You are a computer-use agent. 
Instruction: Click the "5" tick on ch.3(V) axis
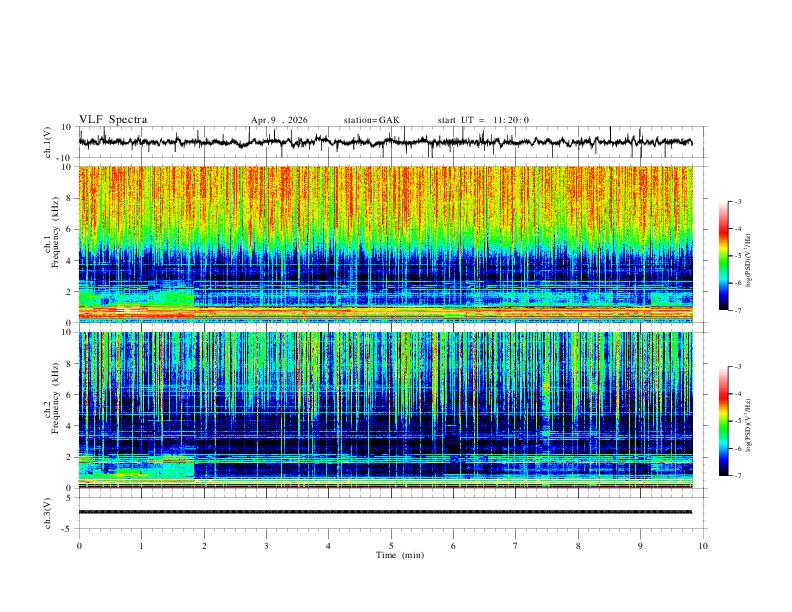pyautogui.click(x=70, y=497)
